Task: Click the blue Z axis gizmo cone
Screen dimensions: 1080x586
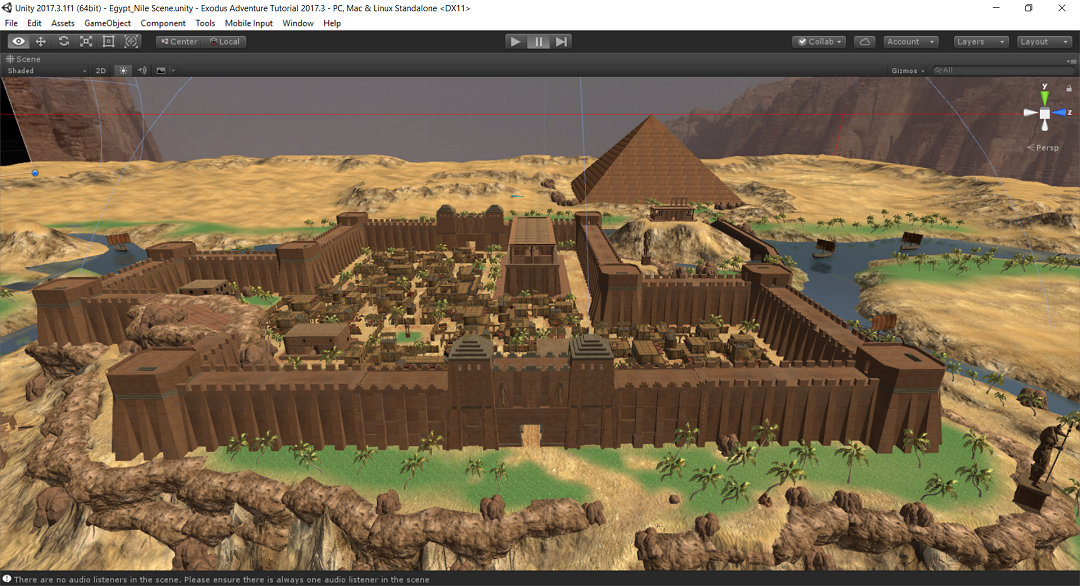Action: (x=1060, y=113)
